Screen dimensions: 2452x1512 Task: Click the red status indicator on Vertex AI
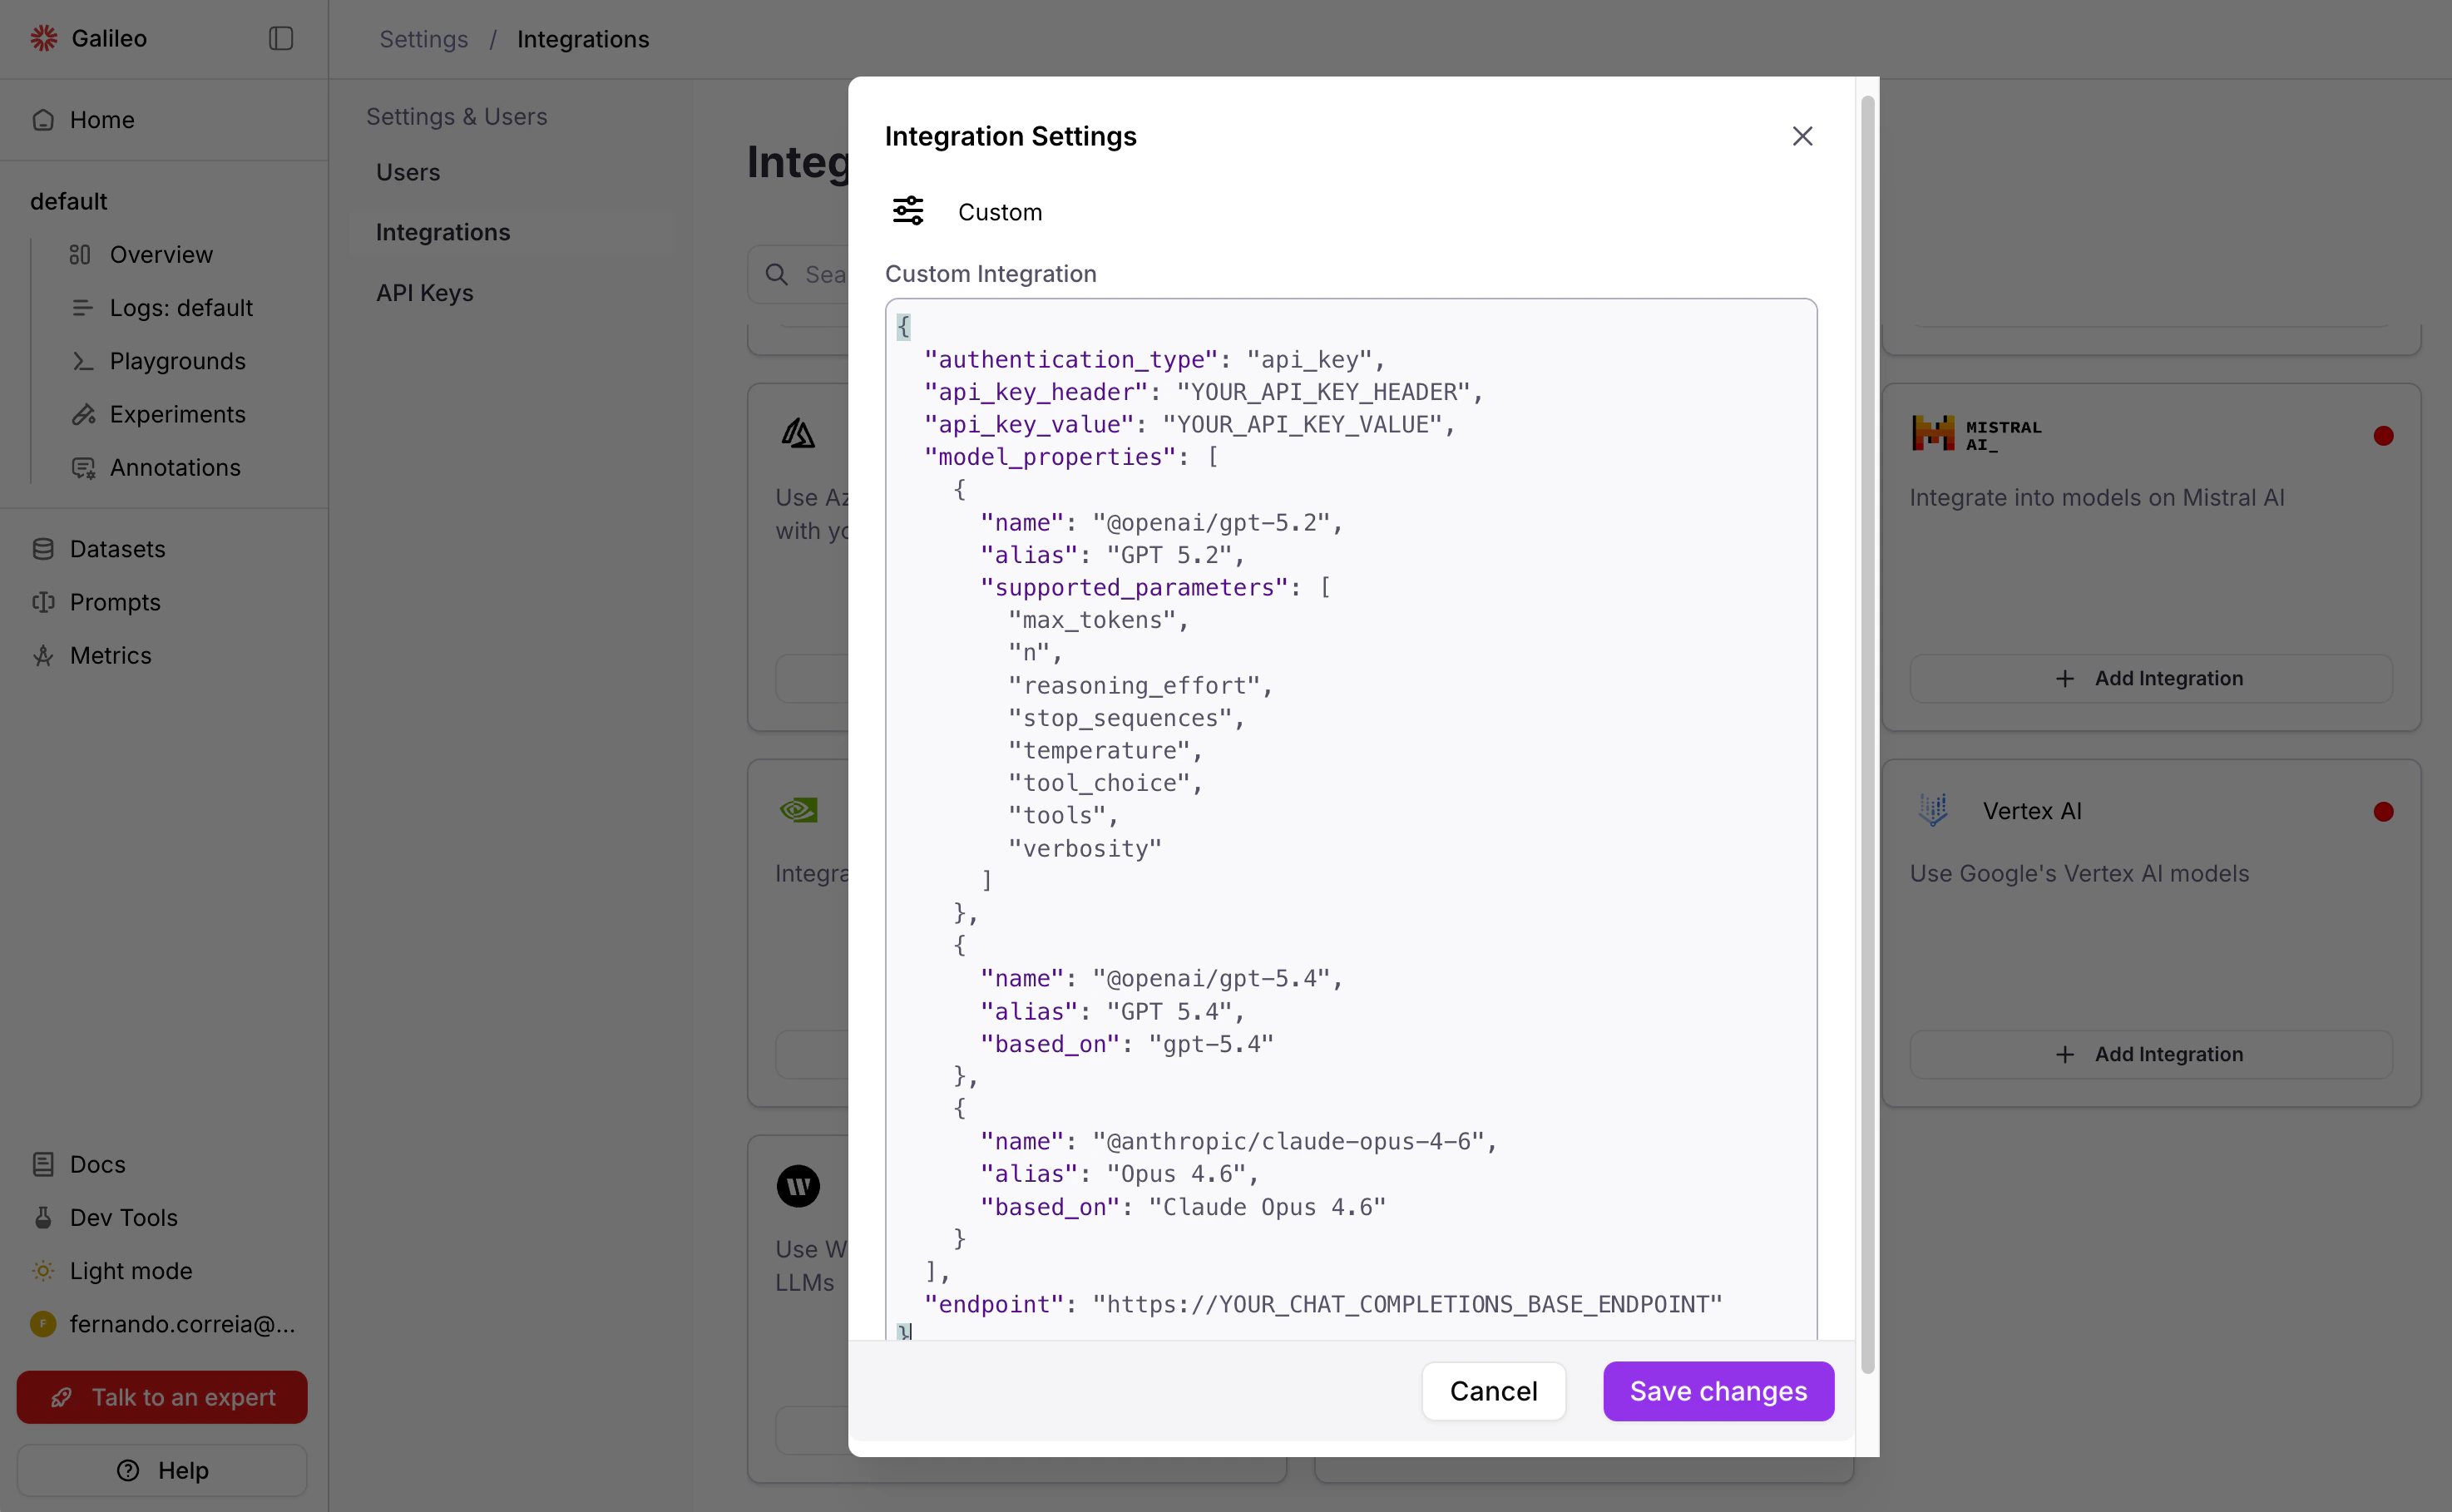point(2383,811)
